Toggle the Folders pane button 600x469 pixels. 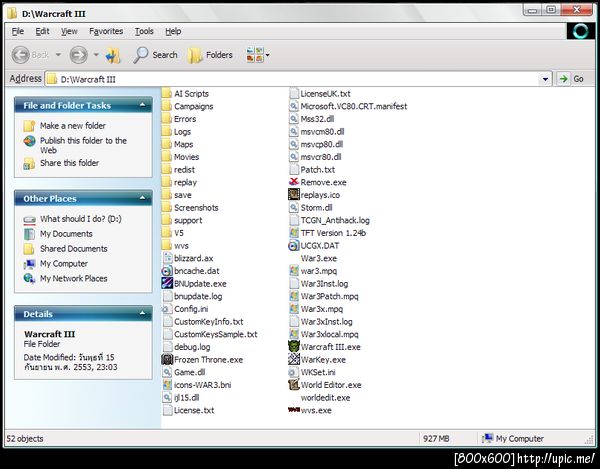click(210, 55)
